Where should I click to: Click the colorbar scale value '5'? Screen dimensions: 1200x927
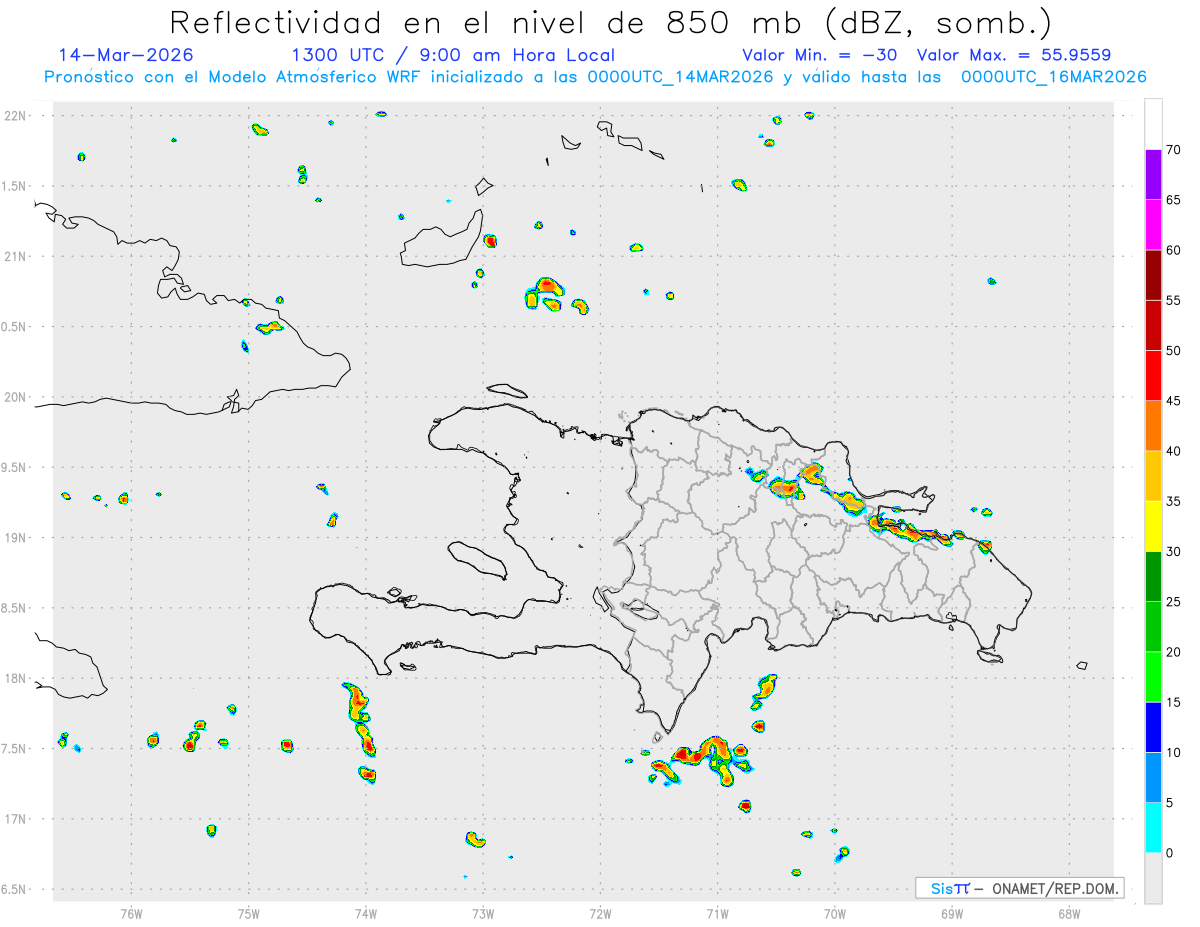pyautogui.click(x=1170, y=803)
